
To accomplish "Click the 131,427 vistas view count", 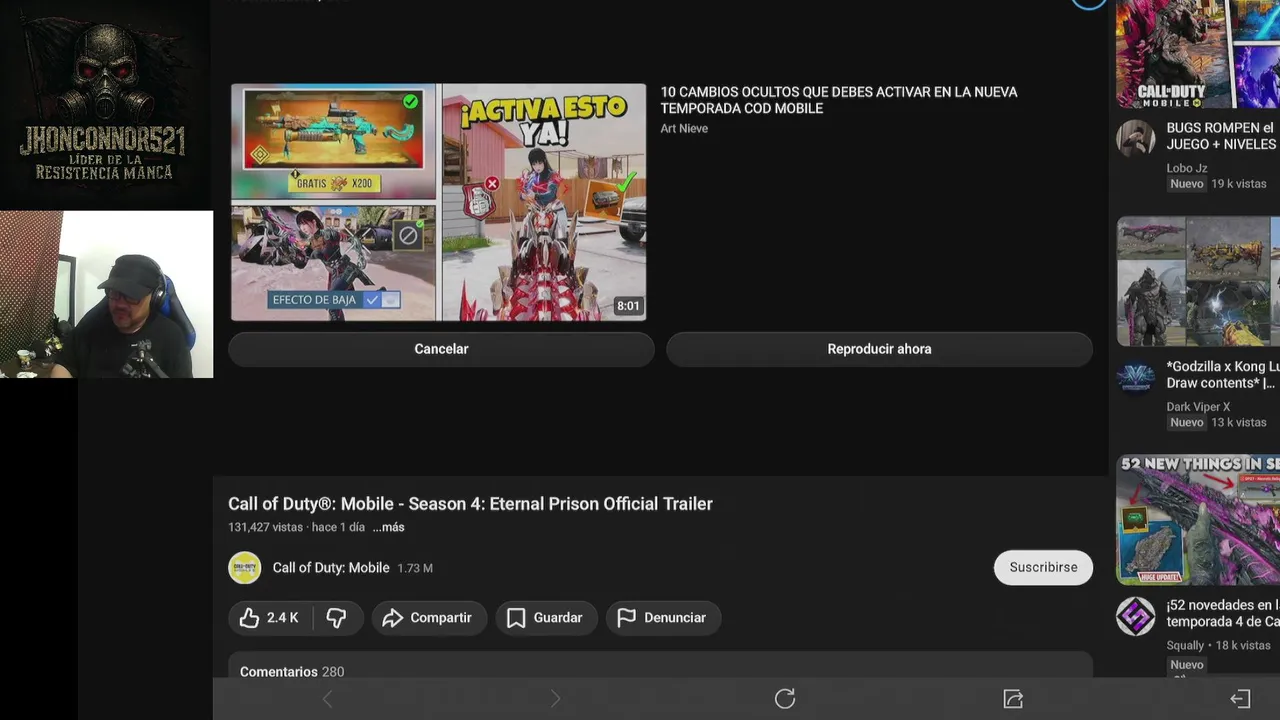I will tap(265, 527).
